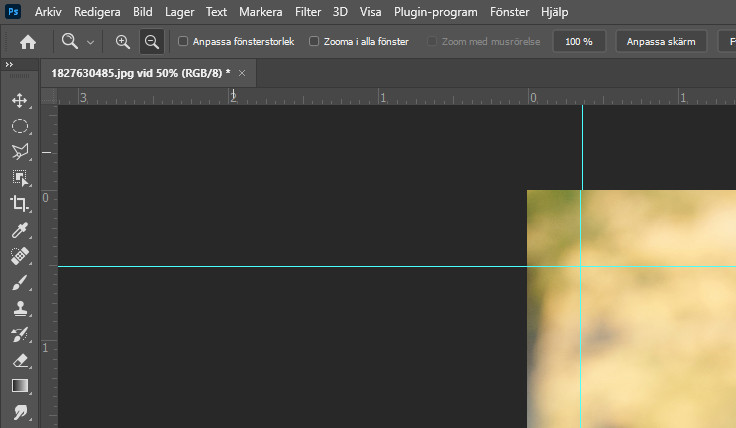
Task: Select the Eyedropper tool
Action: pos(20,230)
